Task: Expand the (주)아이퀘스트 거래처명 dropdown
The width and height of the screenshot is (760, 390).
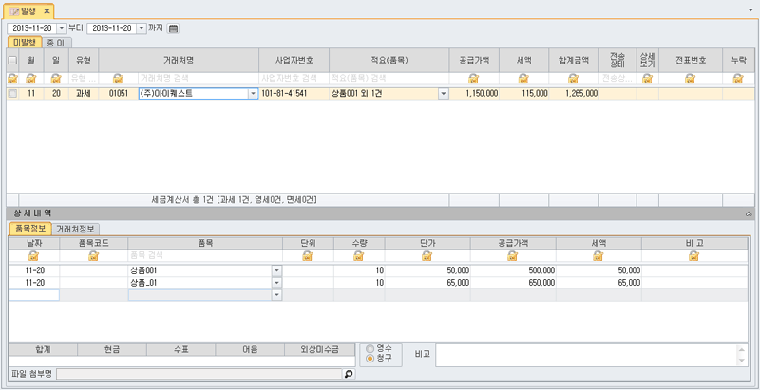Action: (x=253, y=94)
